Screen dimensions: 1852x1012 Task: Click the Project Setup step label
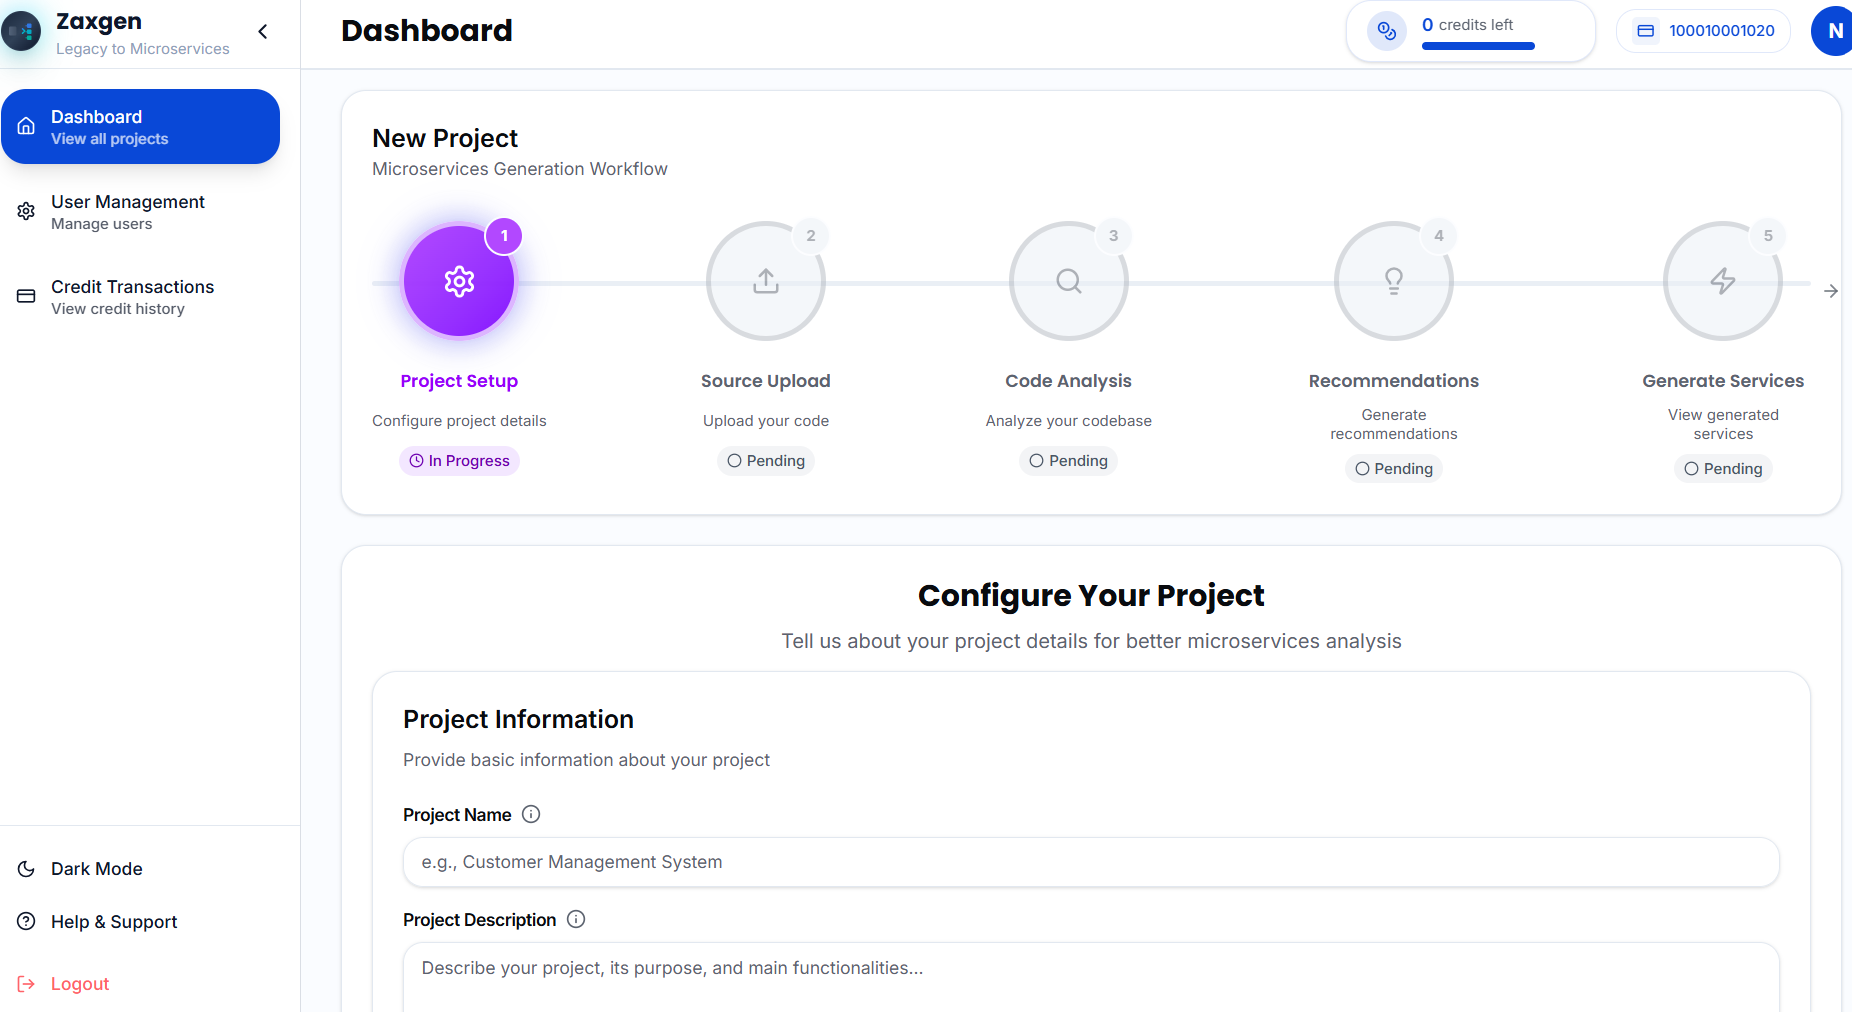click(x=459, y=381)
